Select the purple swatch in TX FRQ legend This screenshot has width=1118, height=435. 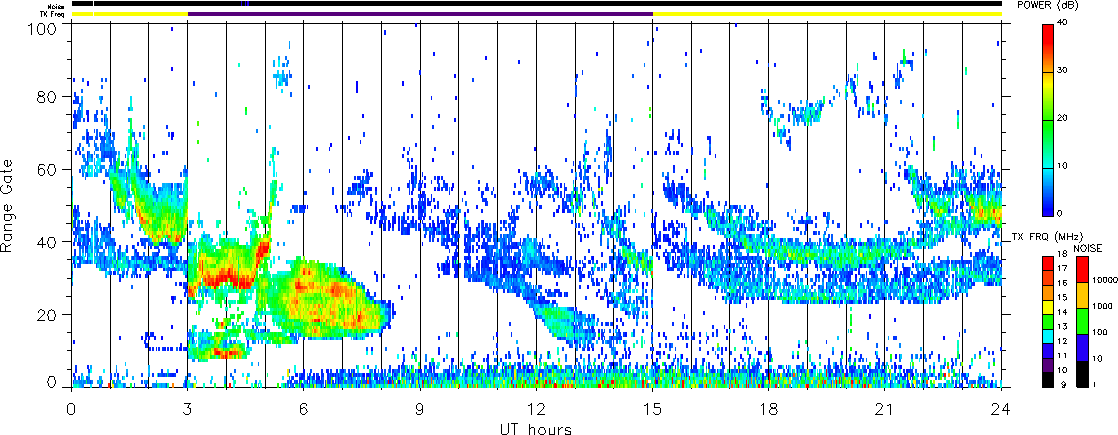click(1048, 364)
